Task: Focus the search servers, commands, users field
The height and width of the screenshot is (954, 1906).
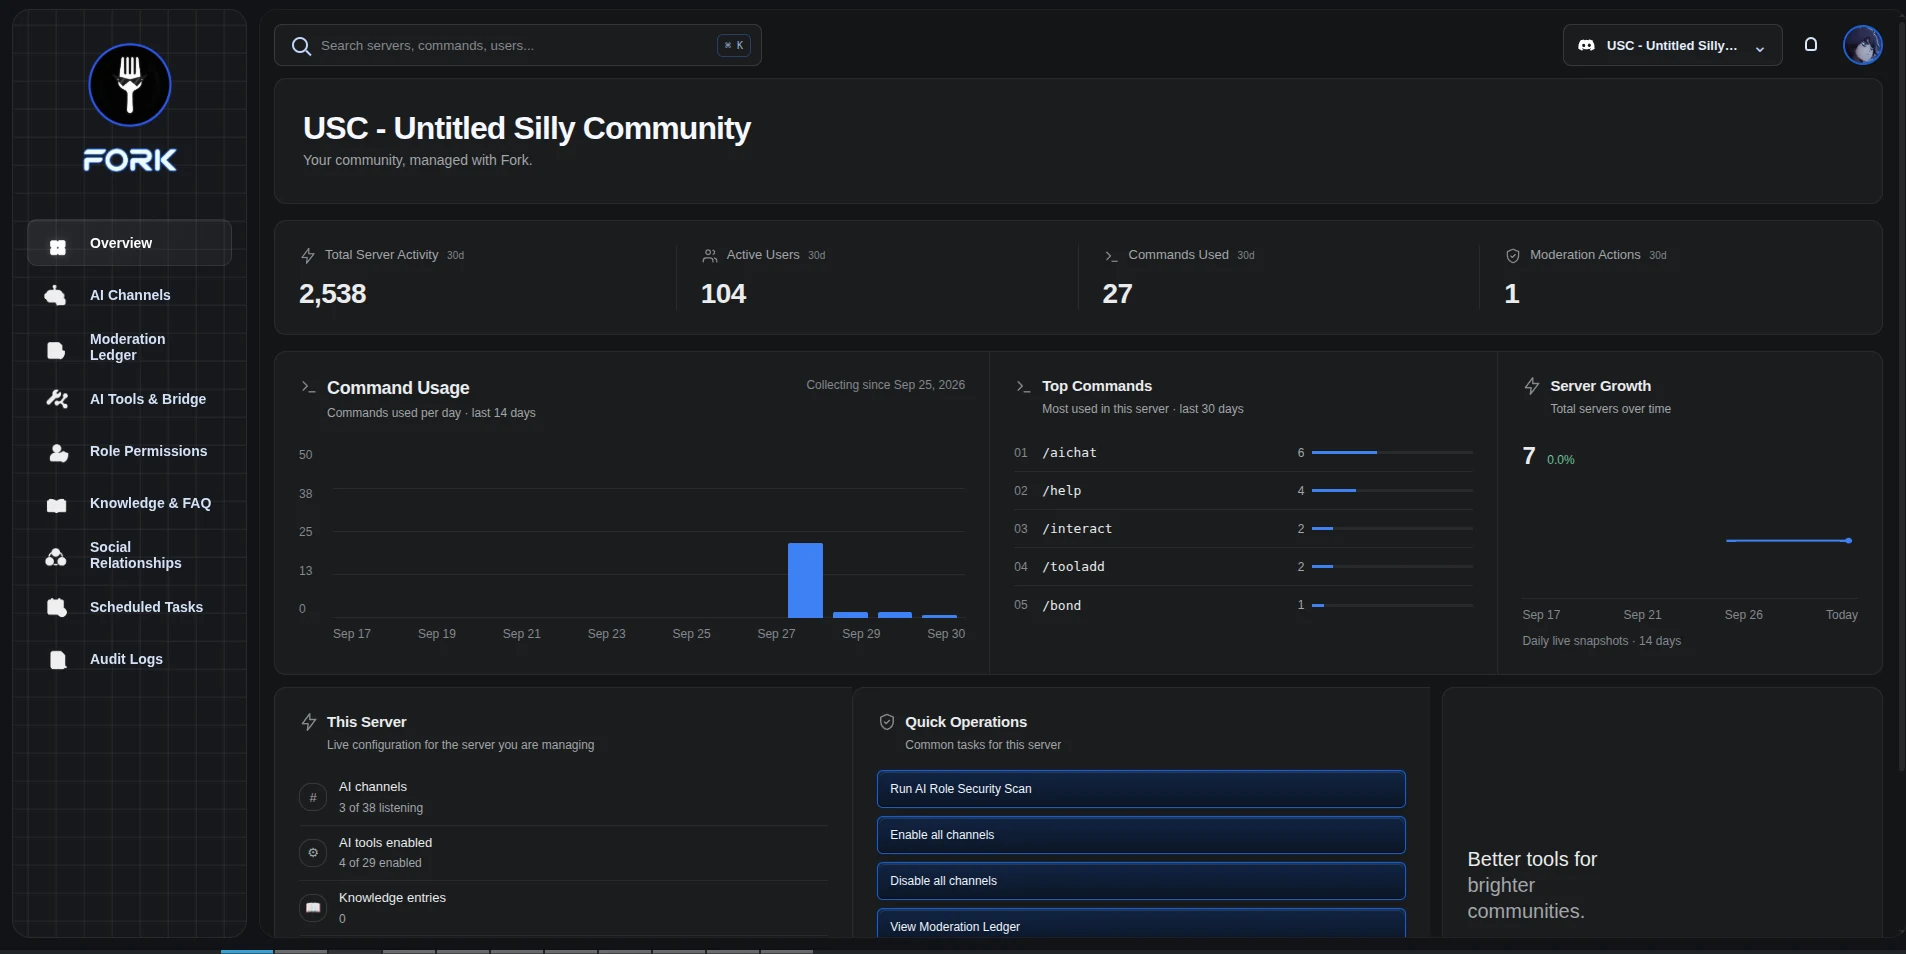Action: (x=517, y=45)
